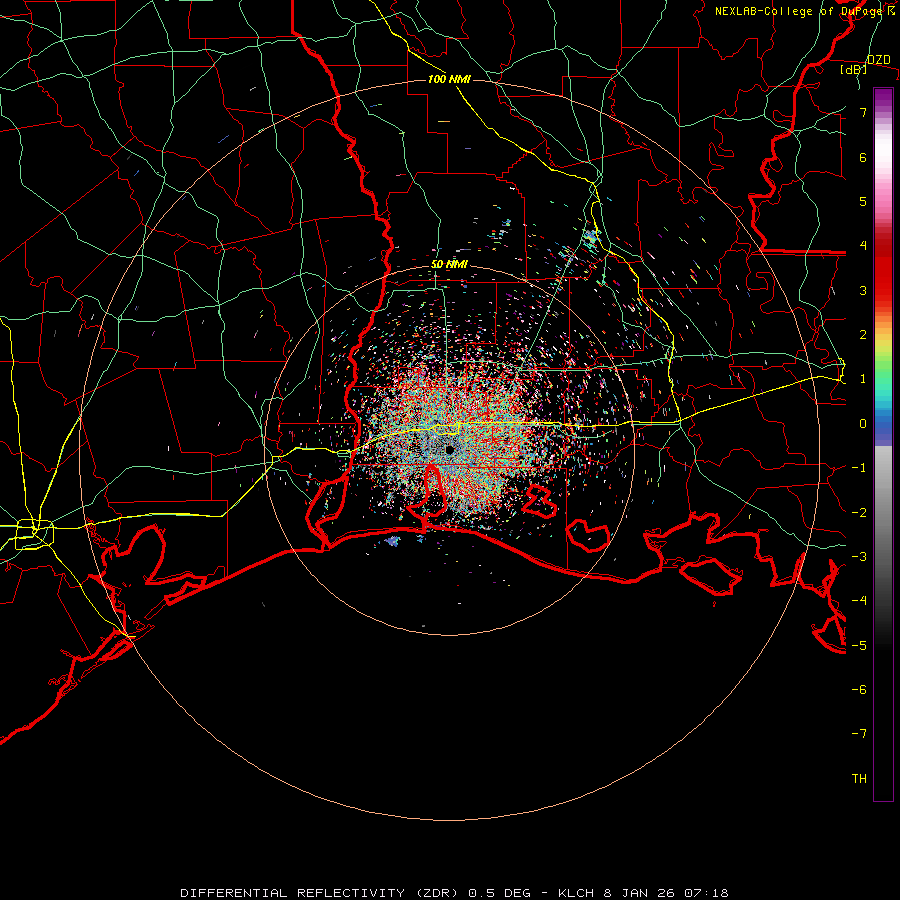Click the 6 value on color scale
This screenshot has height=900, width=900.
(x=863, y=157)
